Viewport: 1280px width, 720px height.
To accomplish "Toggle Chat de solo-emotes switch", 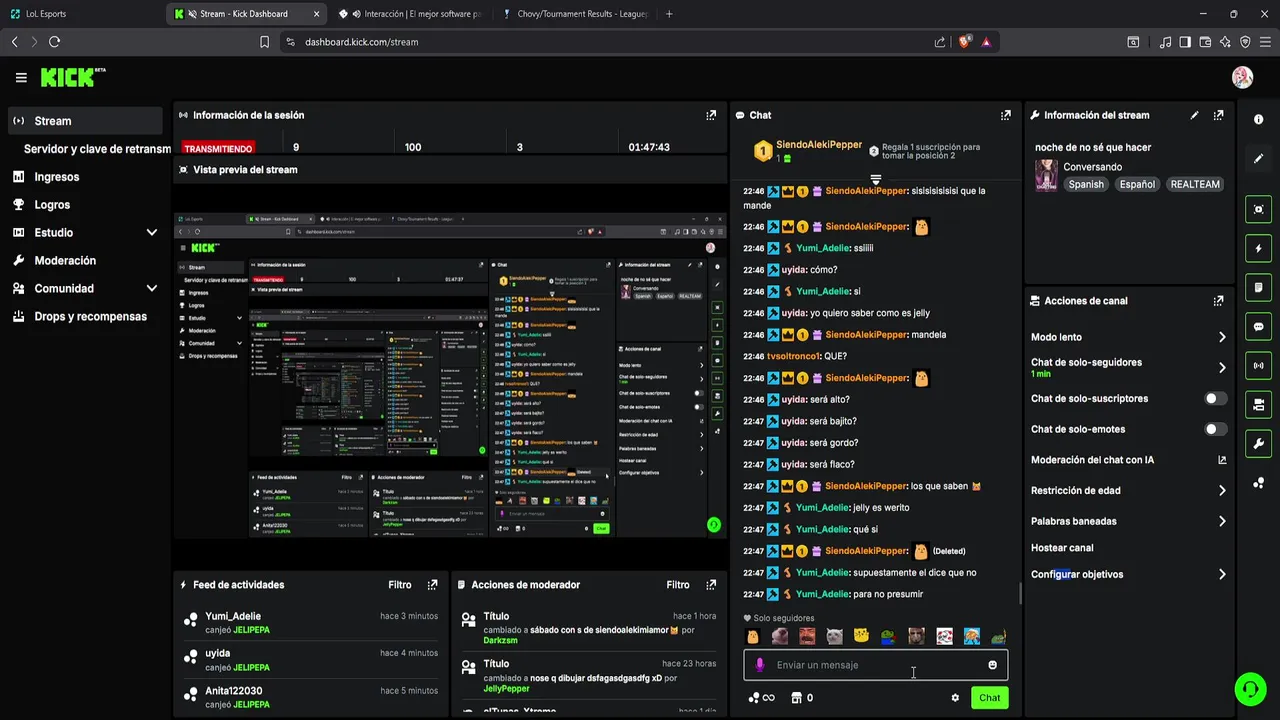I will point(1215,429).
